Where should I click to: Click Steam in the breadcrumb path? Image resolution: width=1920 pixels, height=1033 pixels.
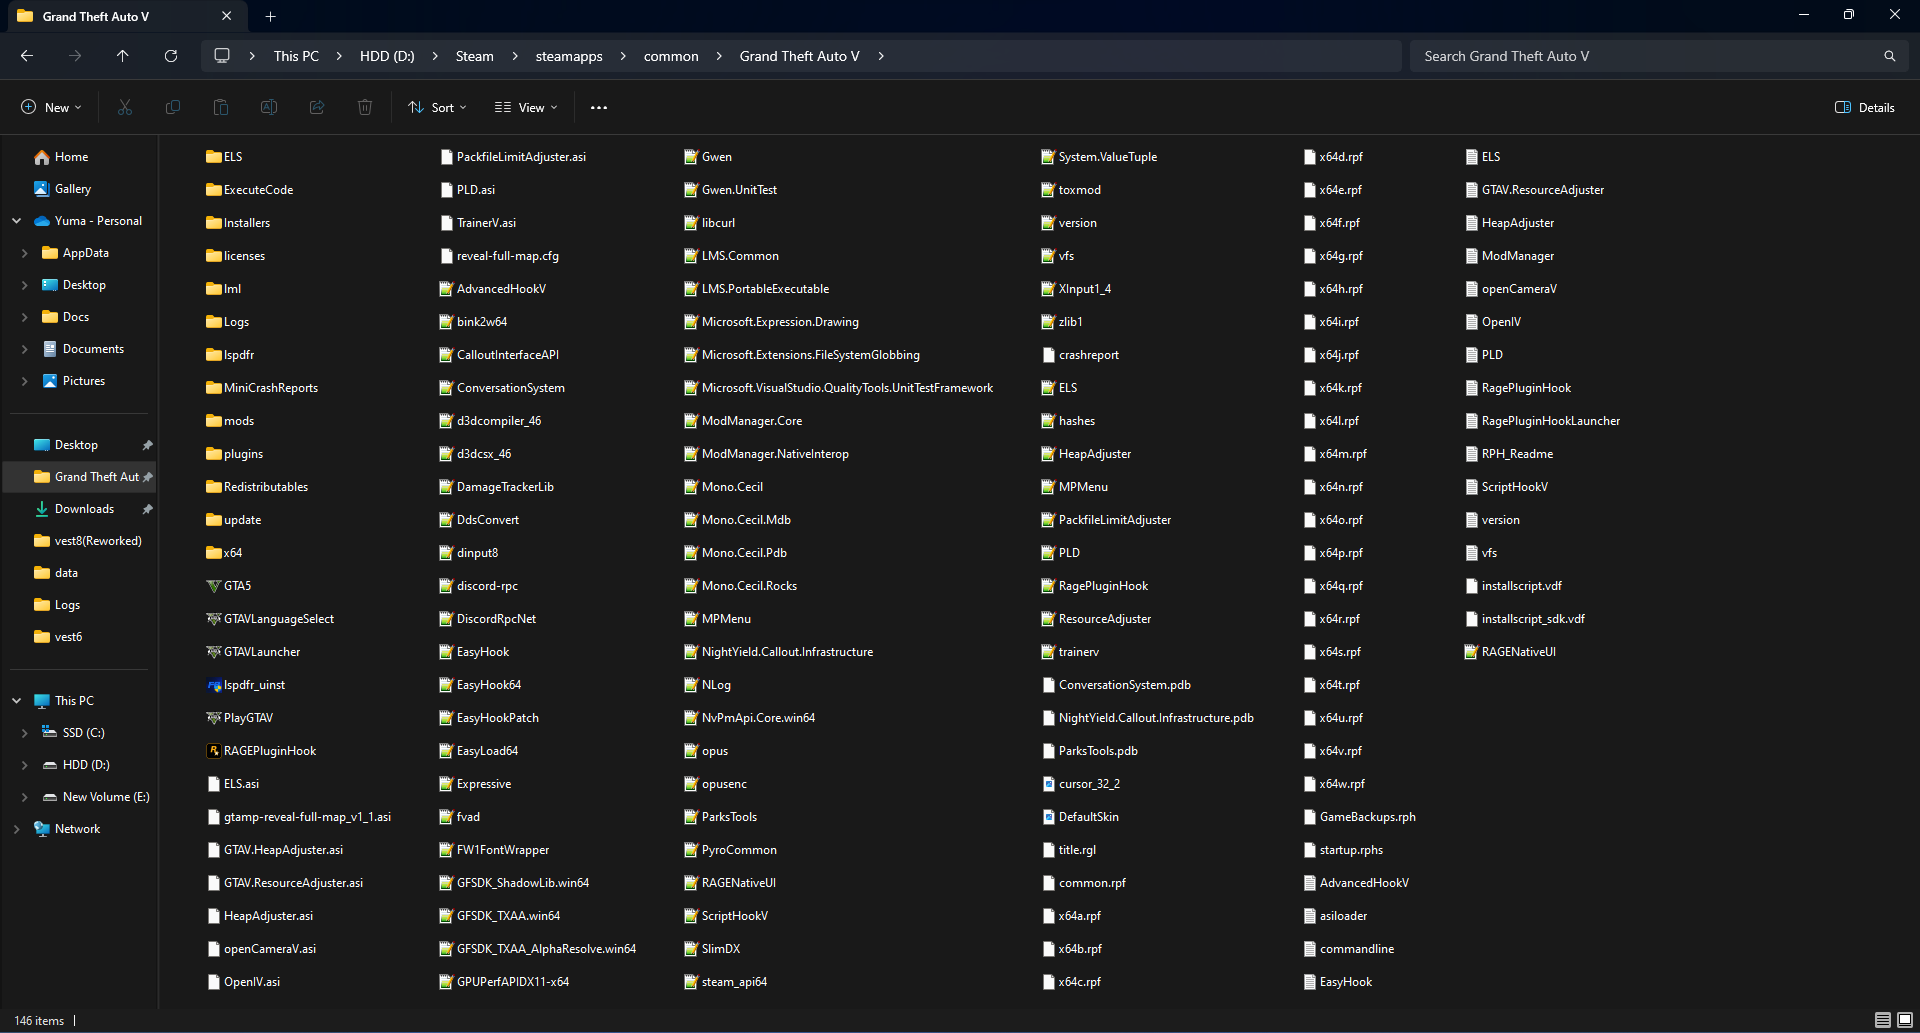coord(475,56)
